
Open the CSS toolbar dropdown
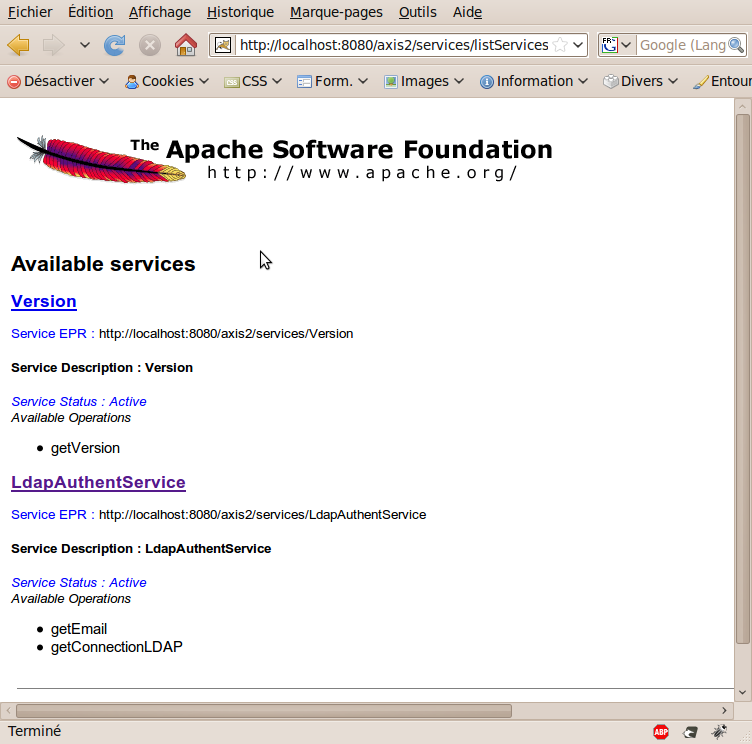(x=252, y=82)
